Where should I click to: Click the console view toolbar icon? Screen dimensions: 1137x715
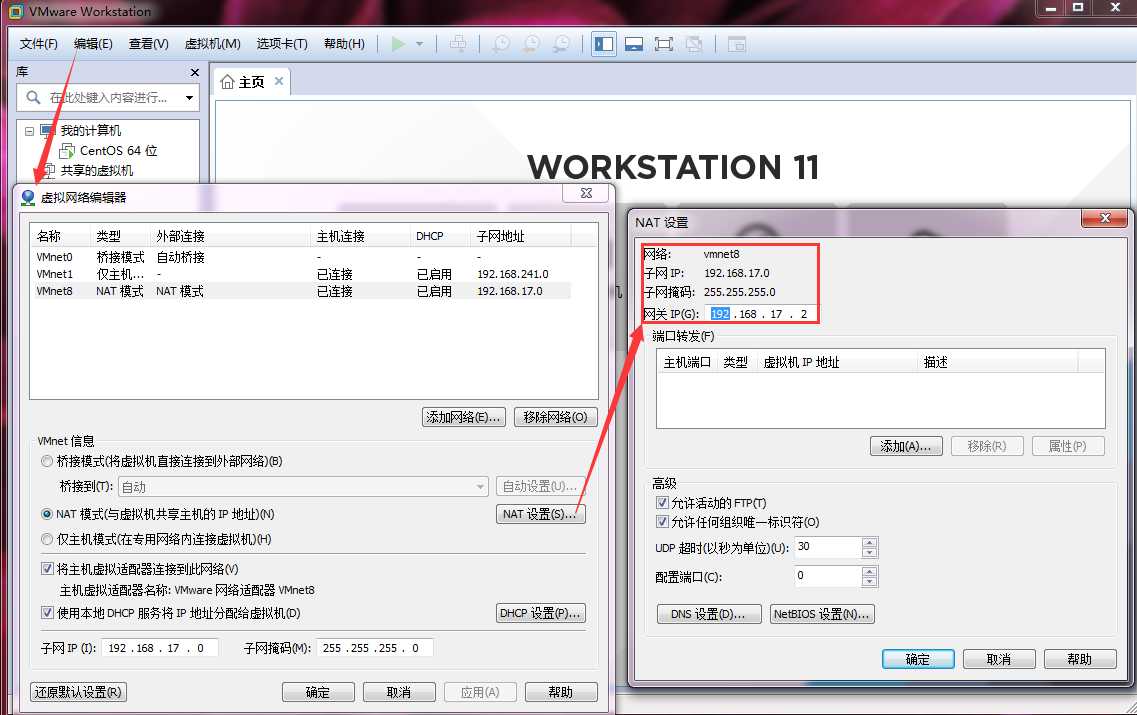[x=737, y=44]
